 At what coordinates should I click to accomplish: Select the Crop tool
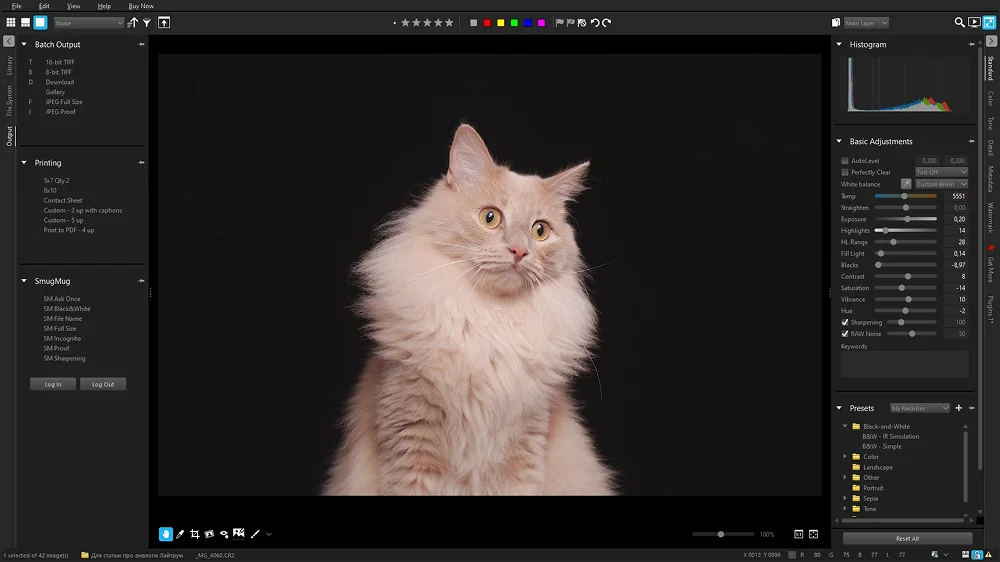pyautogui.click(x=195, y=534)
